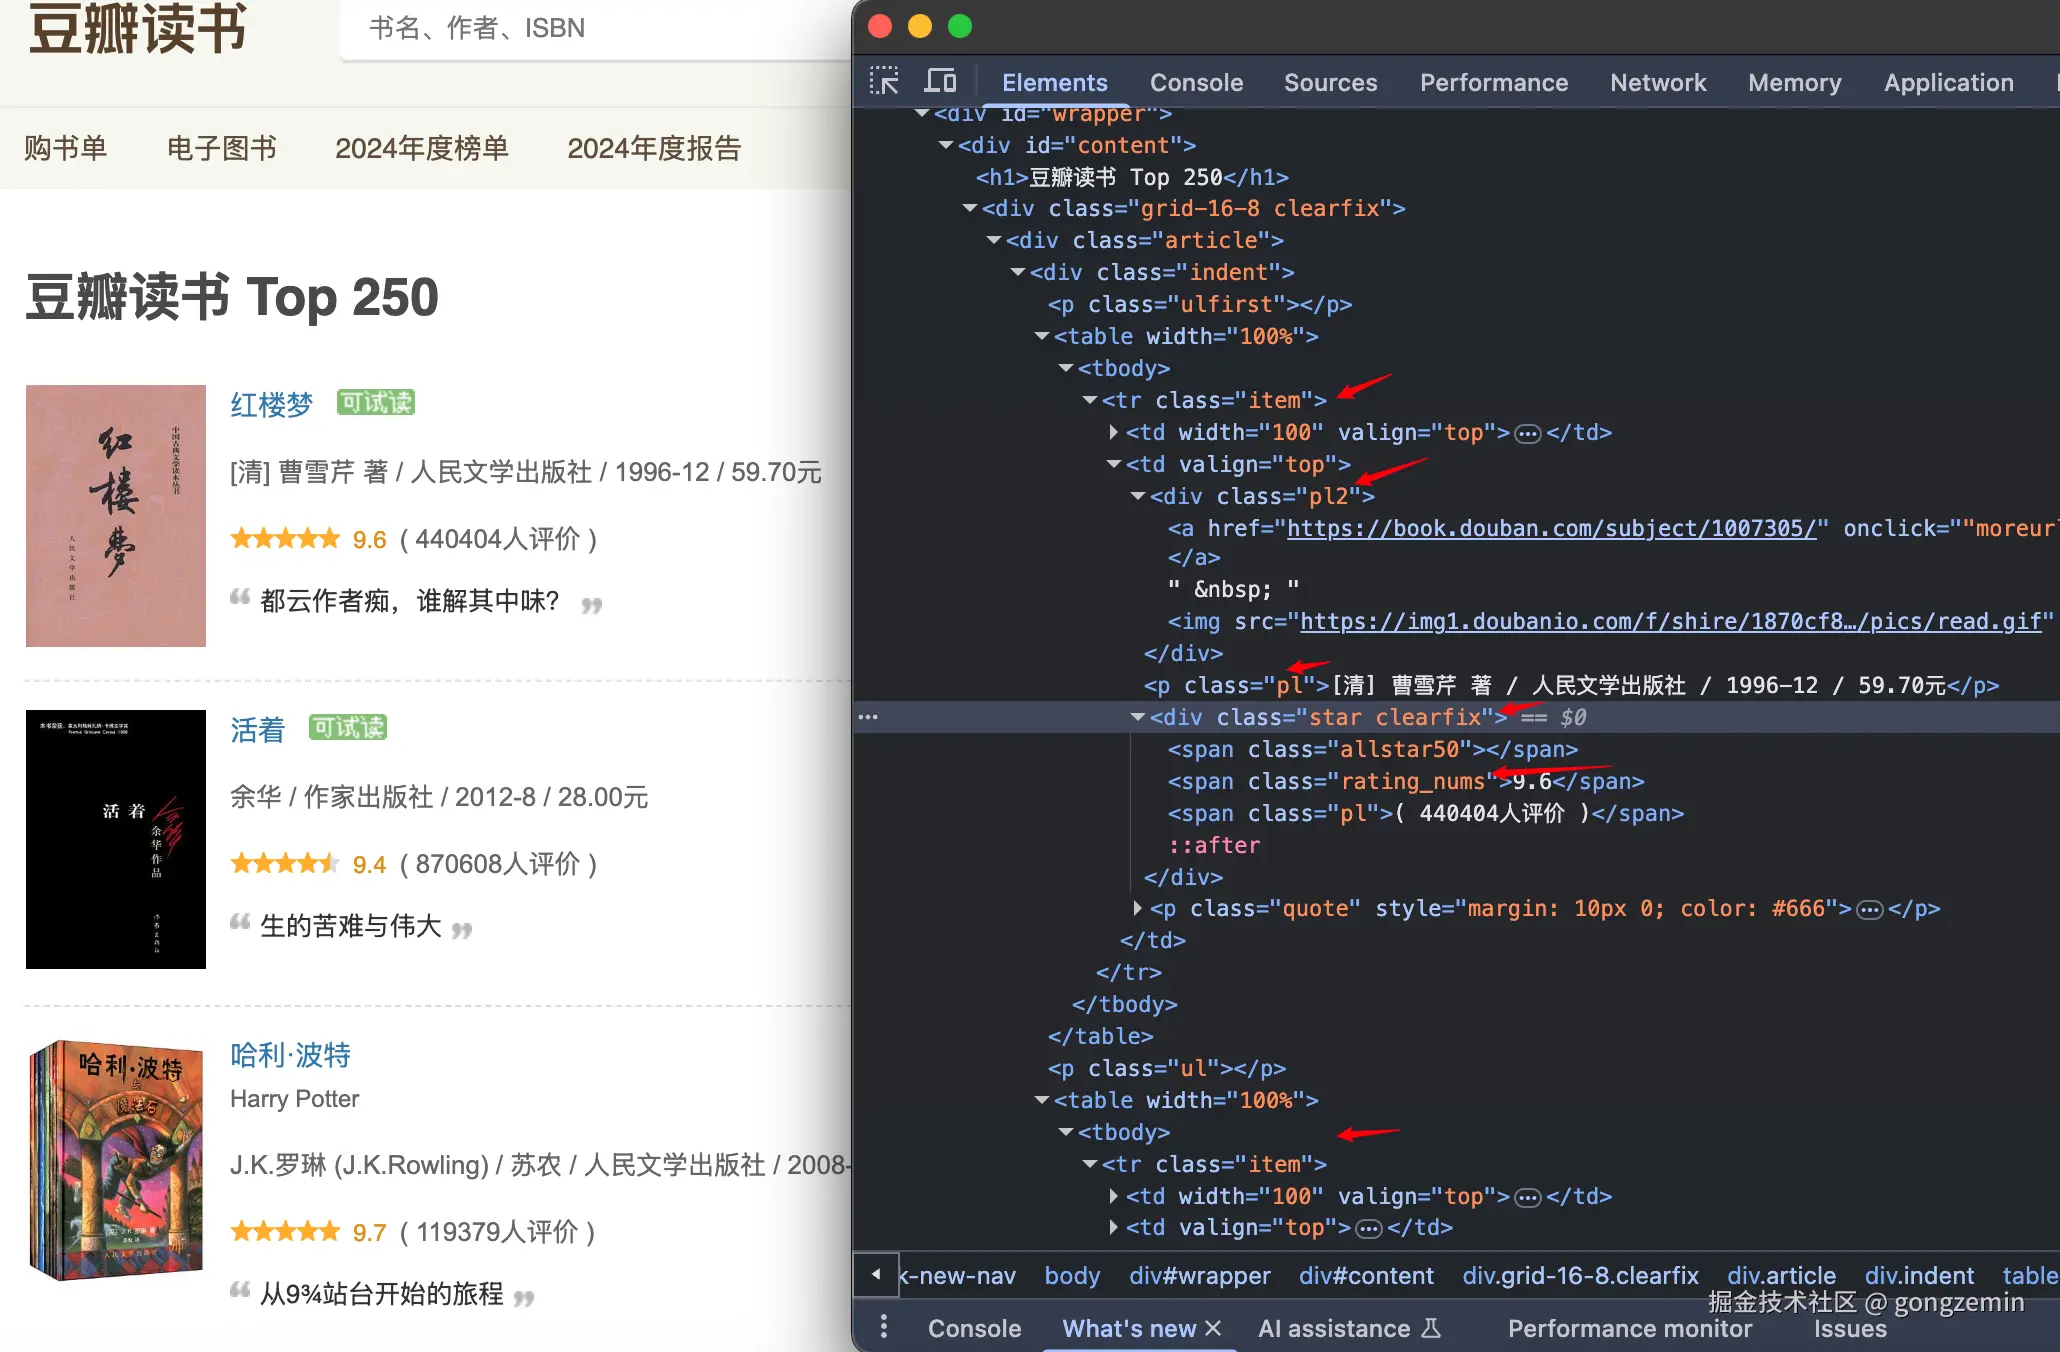Click the 可试读 badge next to 活着
Viewport: 2060px width, 1352px height.
click(348, 728)
